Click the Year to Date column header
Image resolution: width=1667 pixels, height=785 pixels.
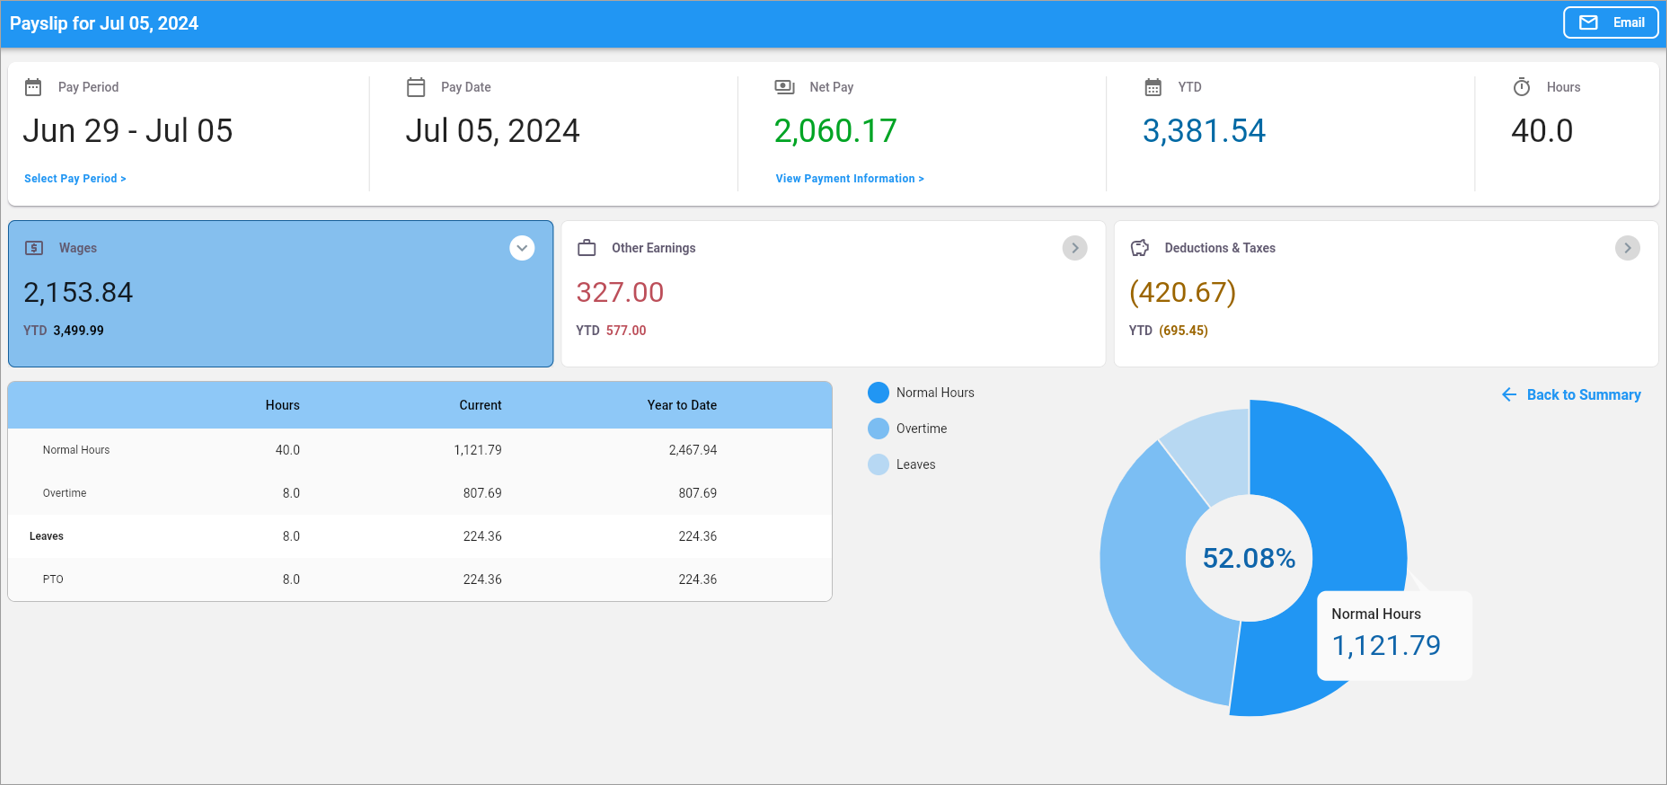click(x=682, y=405)
